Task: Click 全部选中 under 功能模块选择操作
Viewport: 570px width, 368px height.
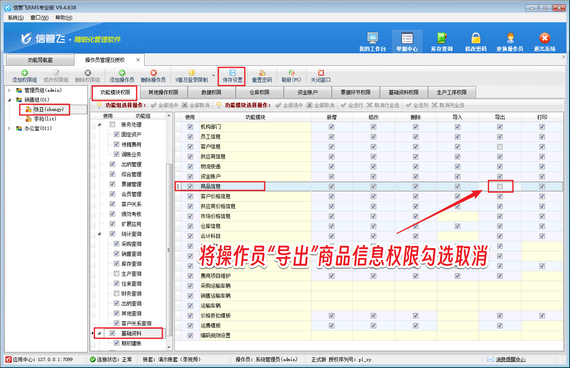Action: coord(289,105)
